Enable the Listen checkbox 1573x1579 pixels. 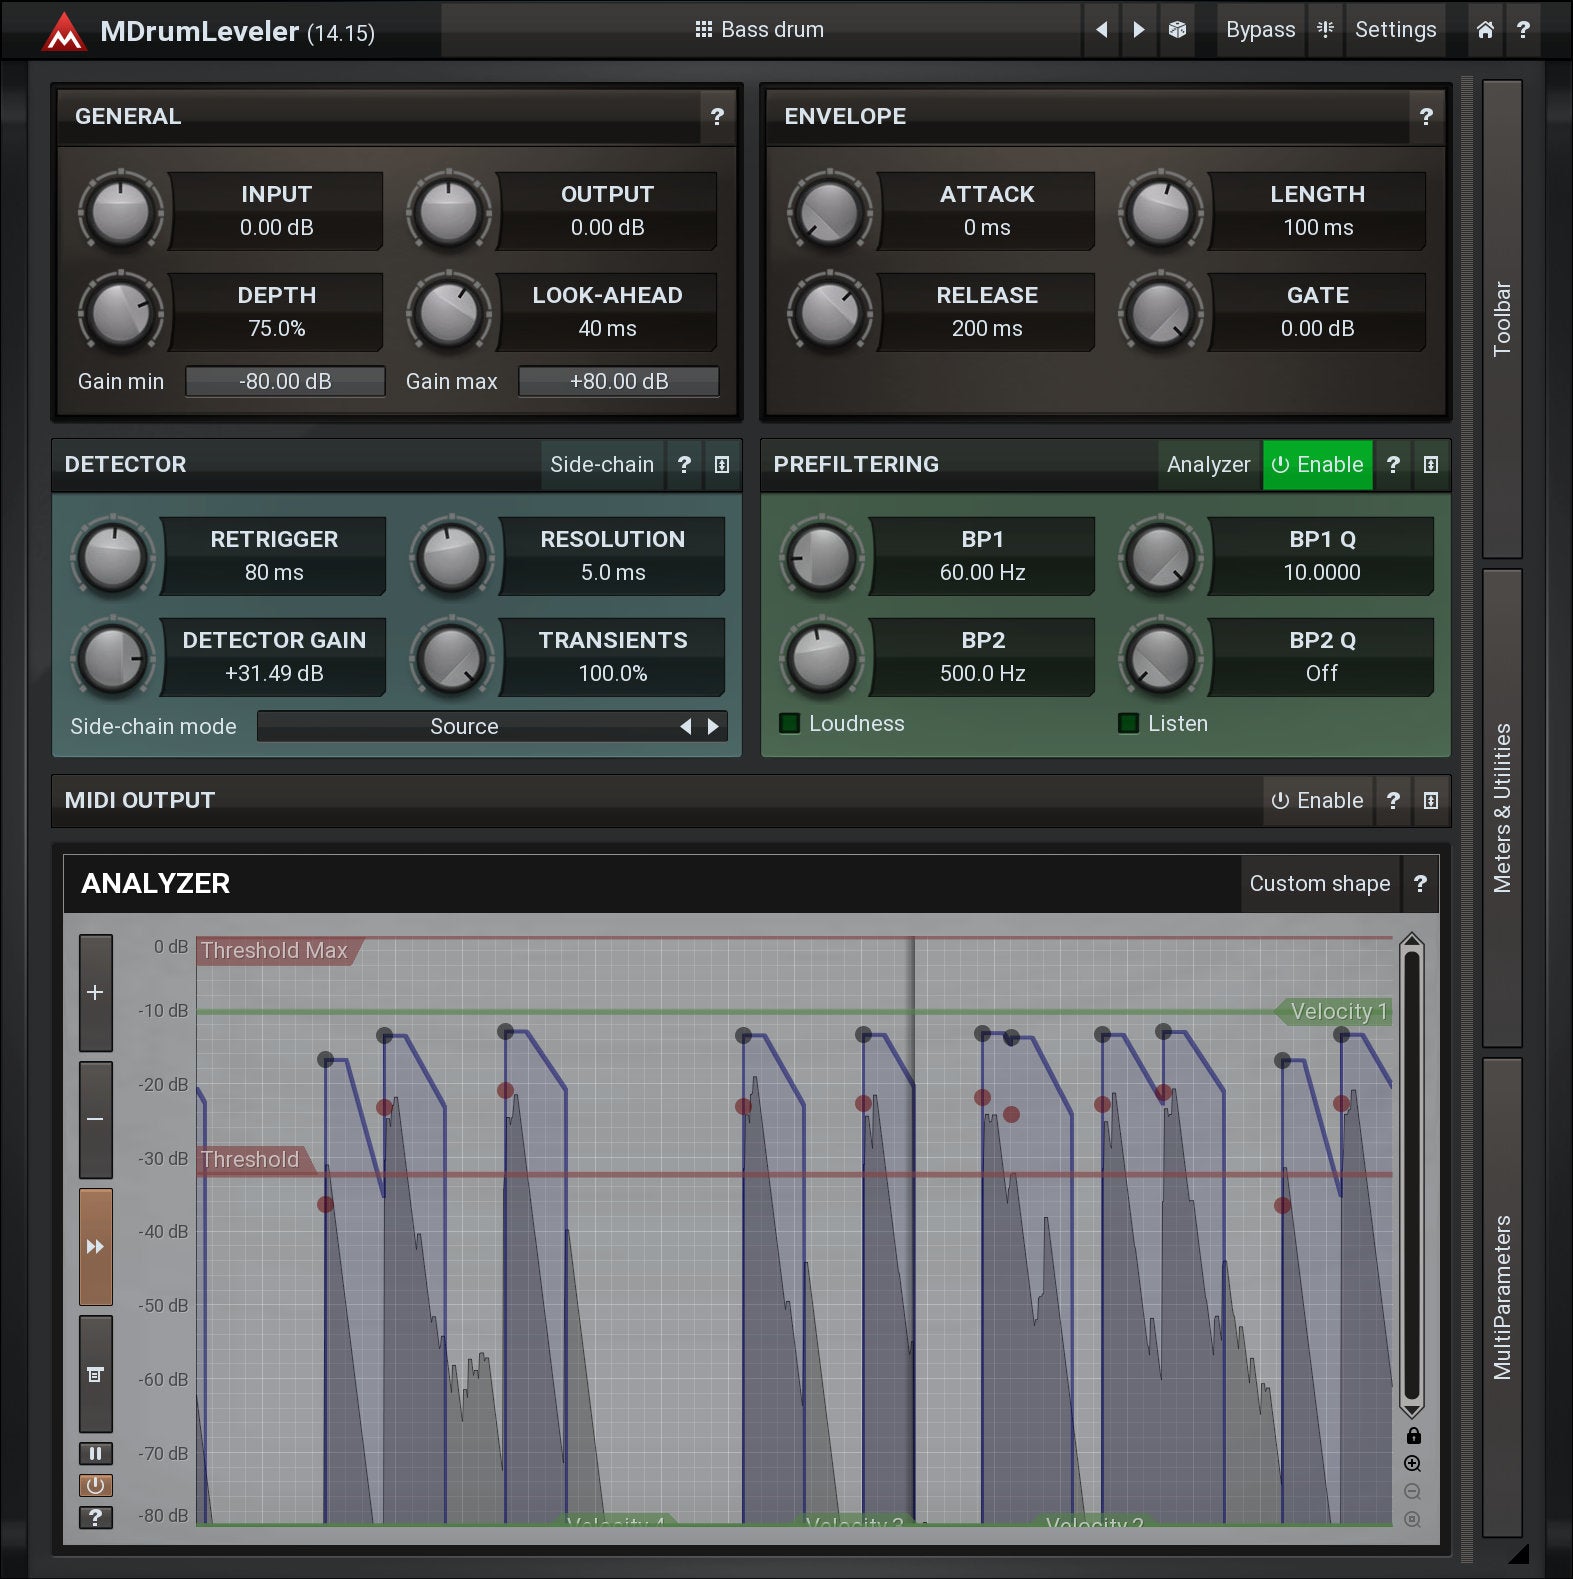1129,723
